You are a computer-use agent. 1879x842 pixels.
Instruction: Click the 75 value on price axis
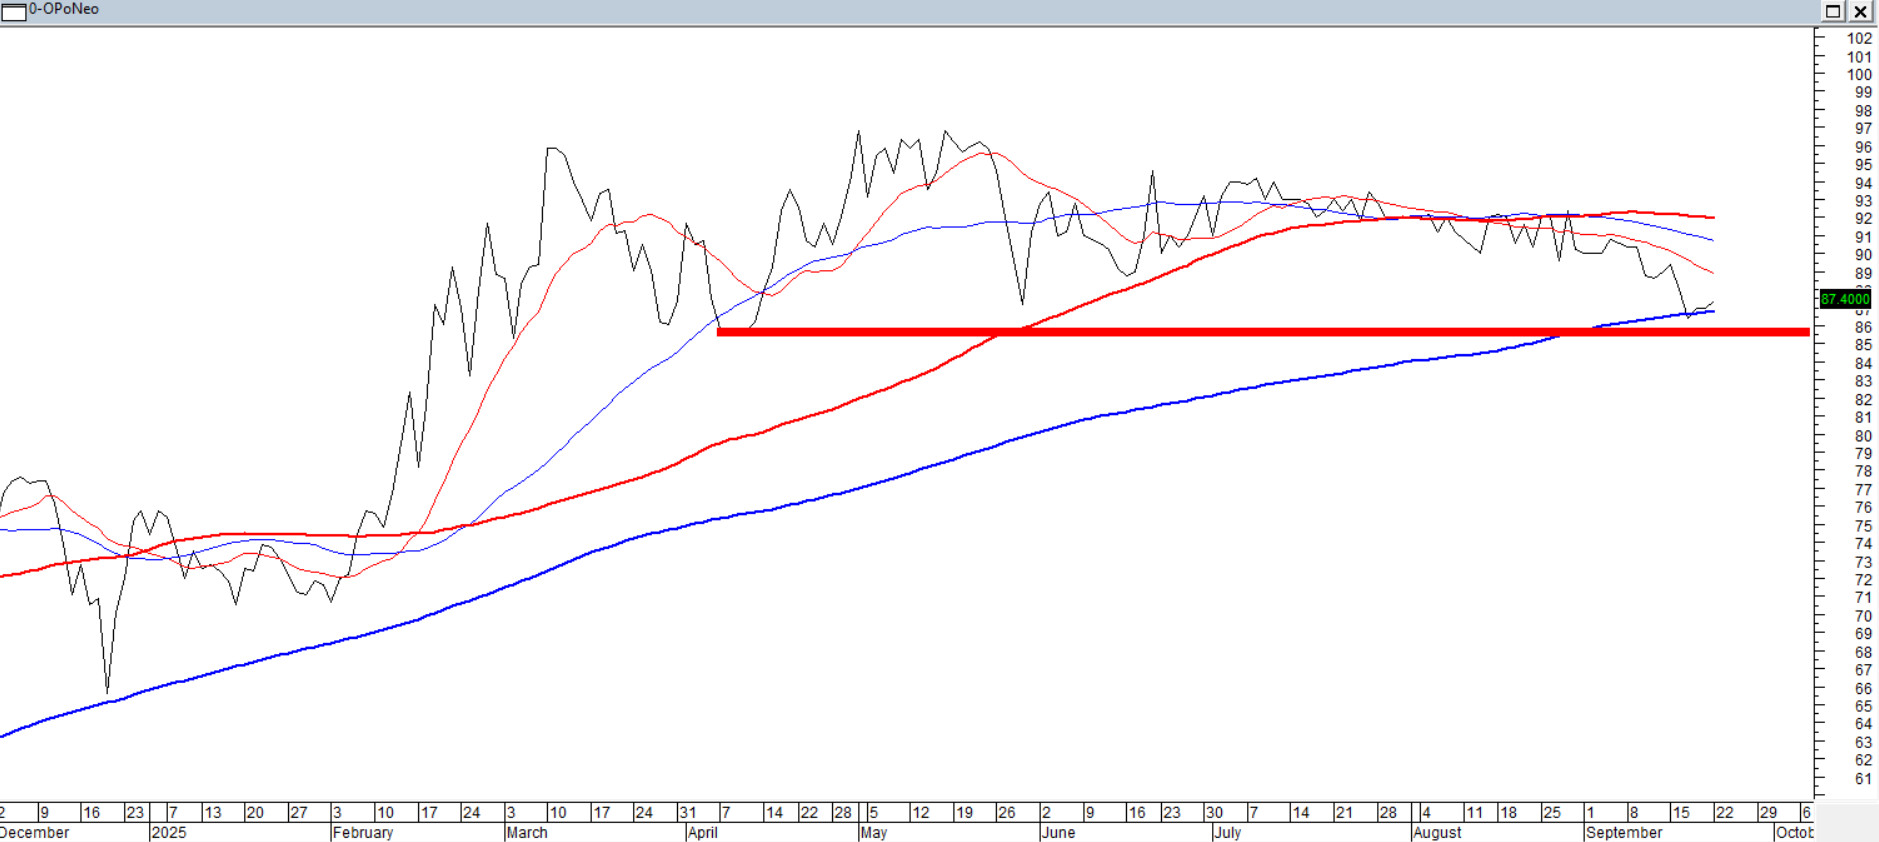[x=1863, y=526]
